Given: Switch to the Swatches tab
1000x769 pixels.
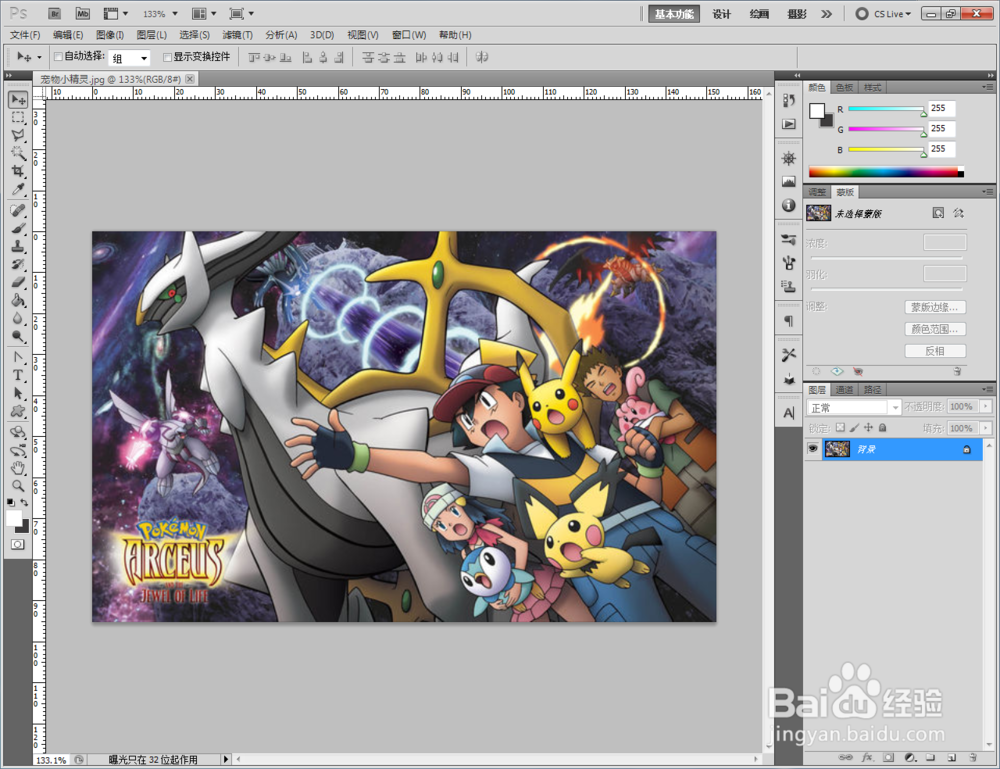Looking at the screenshot, I should click(x=844, y=87).
